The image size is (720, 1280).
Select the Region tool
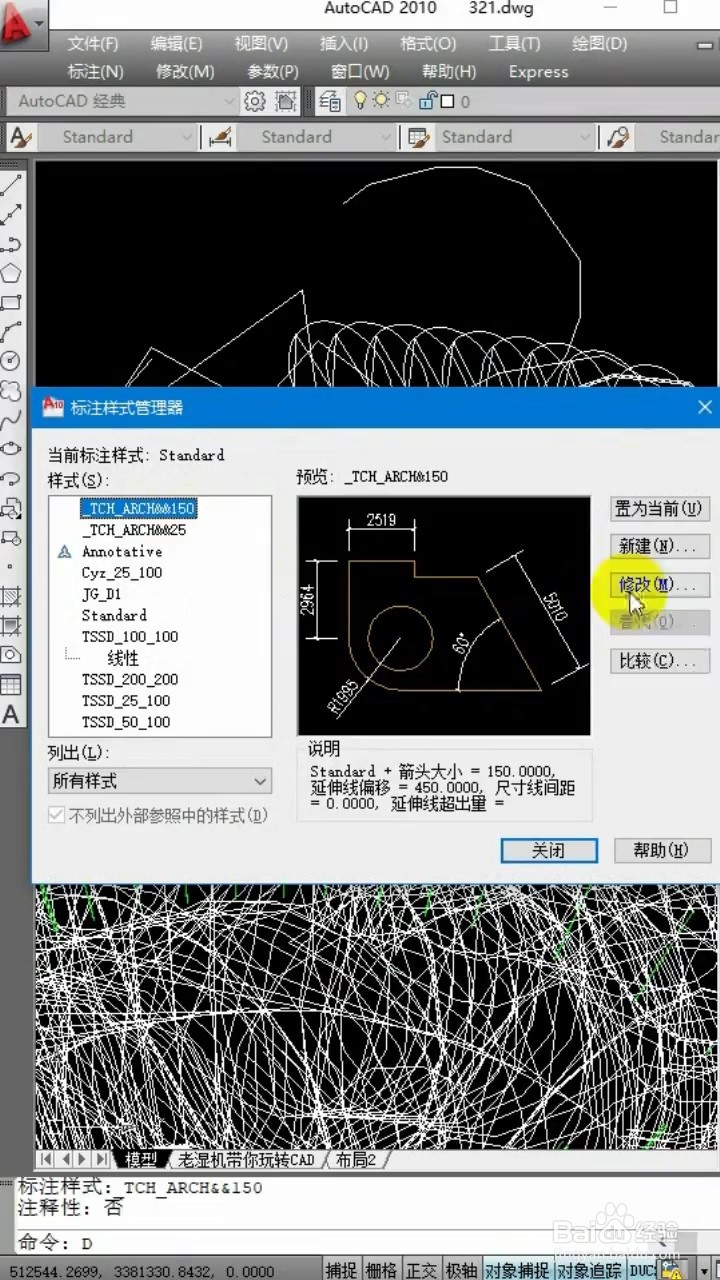pyautogui.click(x=11, y=655)
